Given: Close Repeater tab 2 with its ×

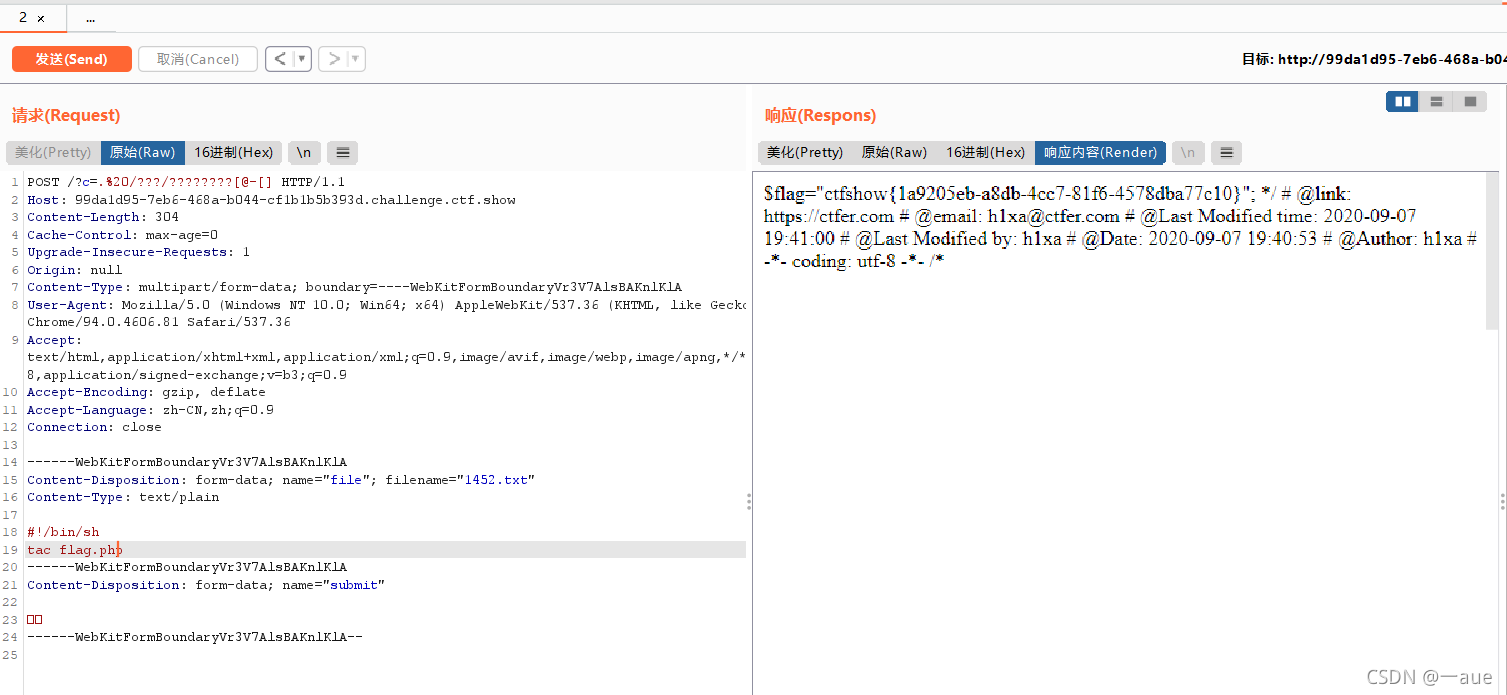Looking at the screenshot, I should click(41, 18).
